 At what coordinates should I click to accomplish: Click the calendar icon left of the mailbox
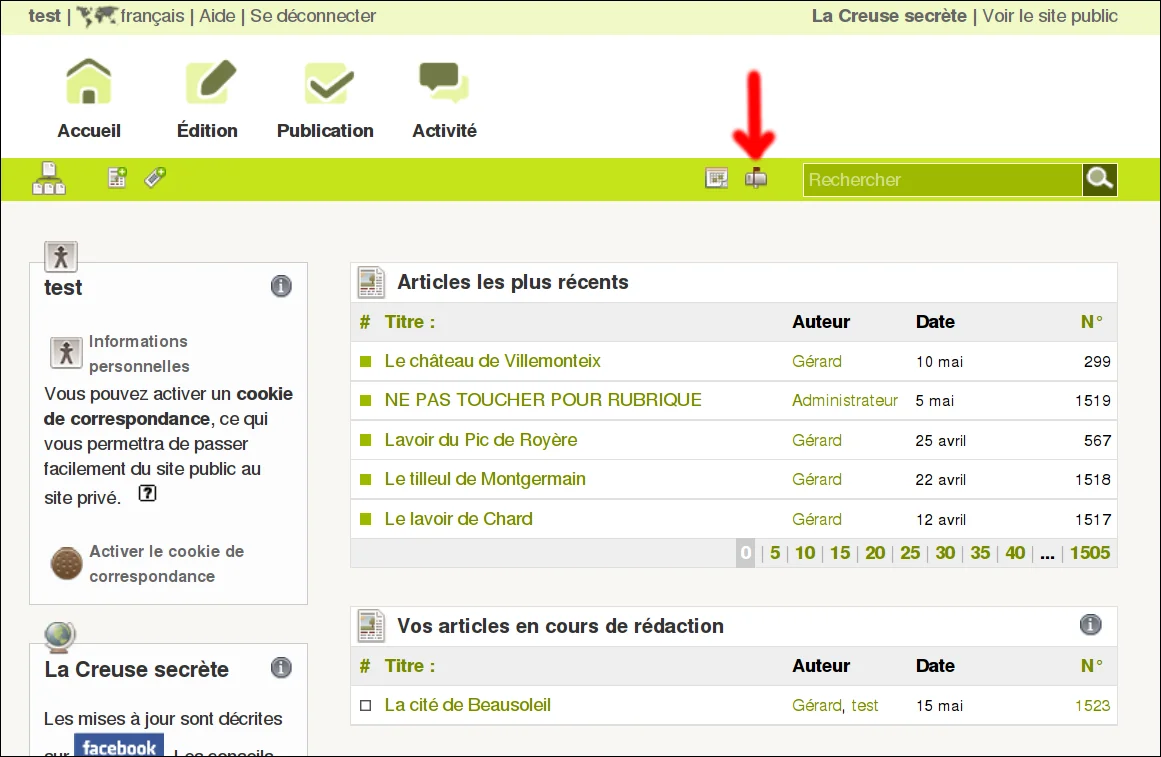point(717,179)
